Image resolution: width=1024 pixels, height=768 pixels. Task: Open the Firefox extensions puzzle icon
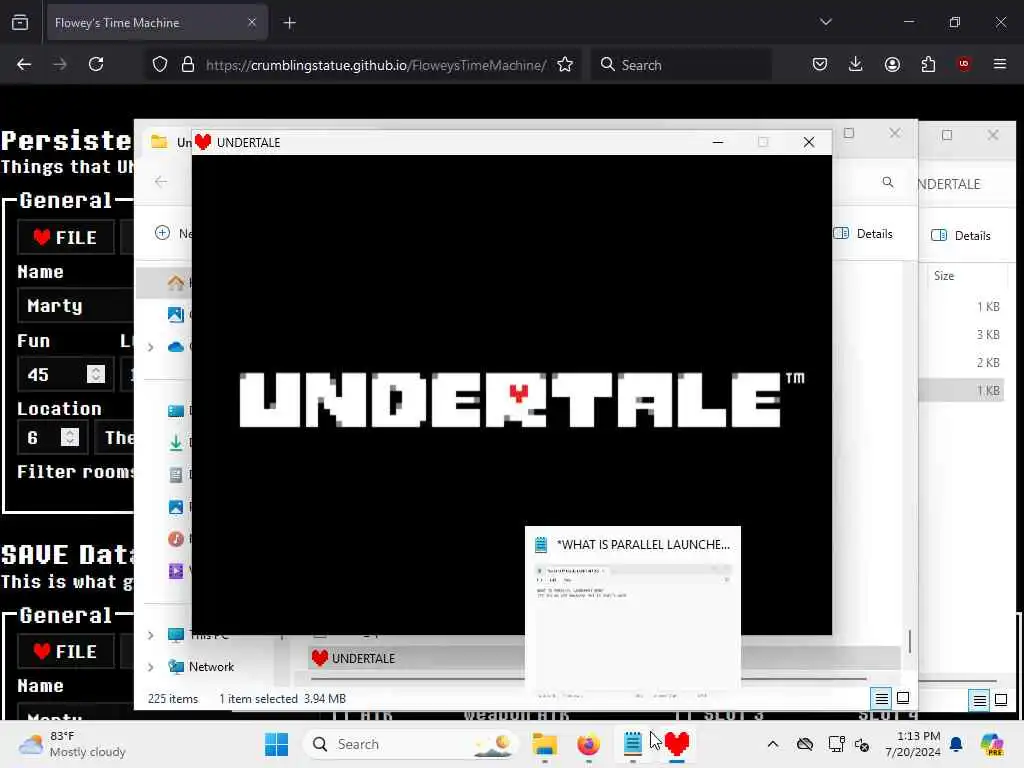[928, 64]
